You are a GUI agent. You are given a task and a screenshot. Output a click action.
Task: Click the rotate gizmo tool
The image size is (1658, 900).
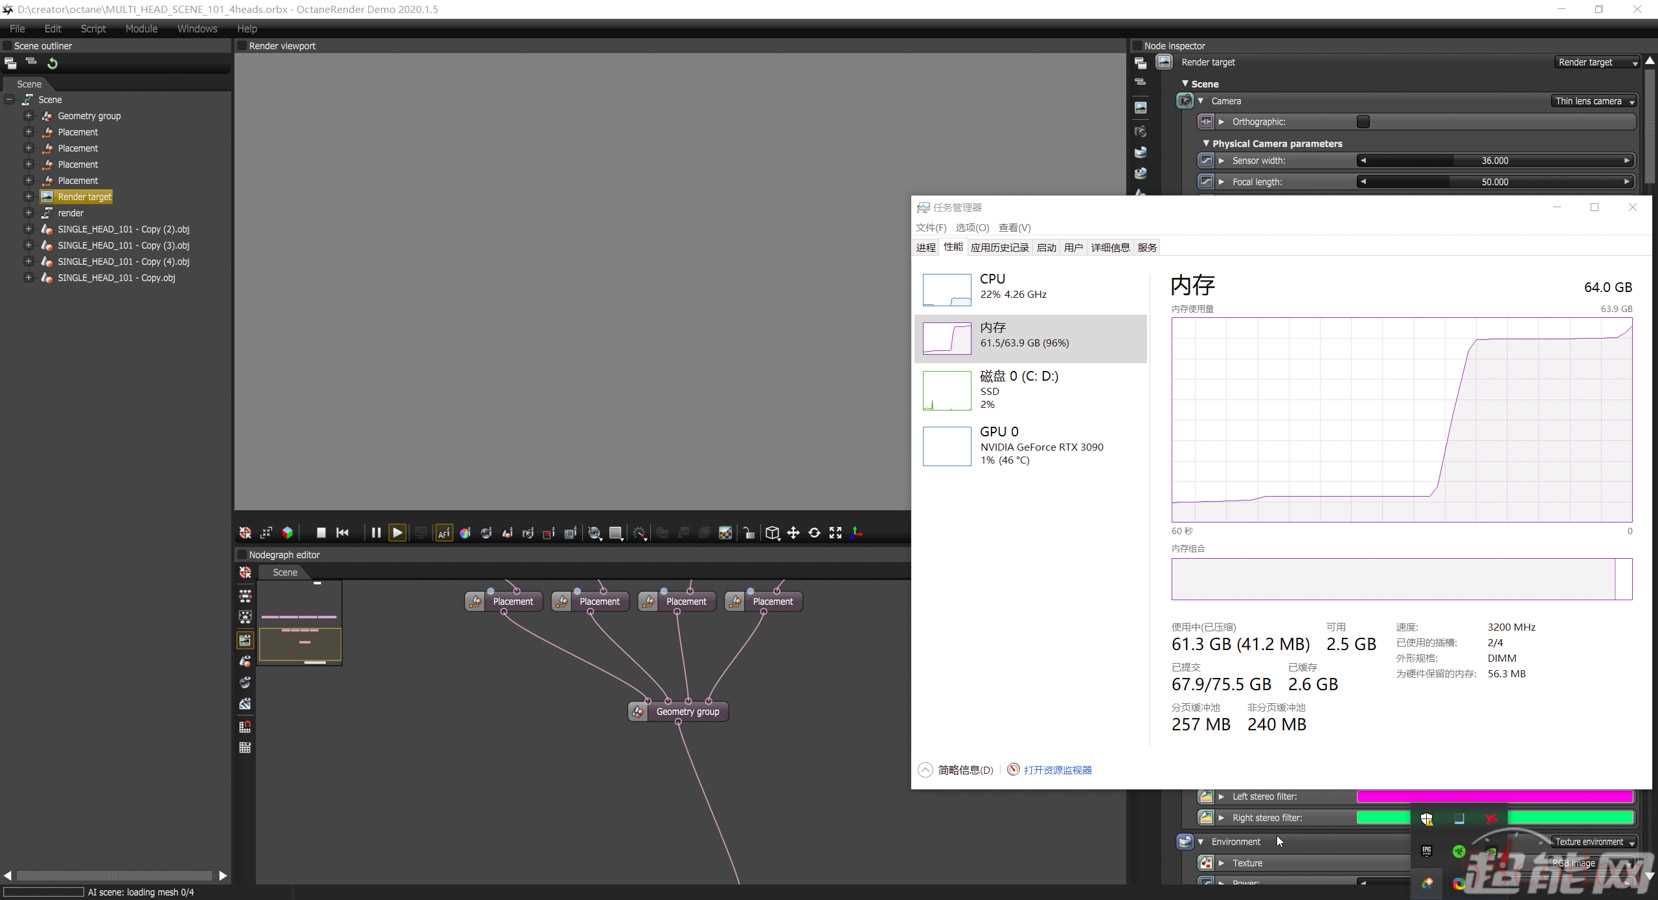(x=814, y=533)
